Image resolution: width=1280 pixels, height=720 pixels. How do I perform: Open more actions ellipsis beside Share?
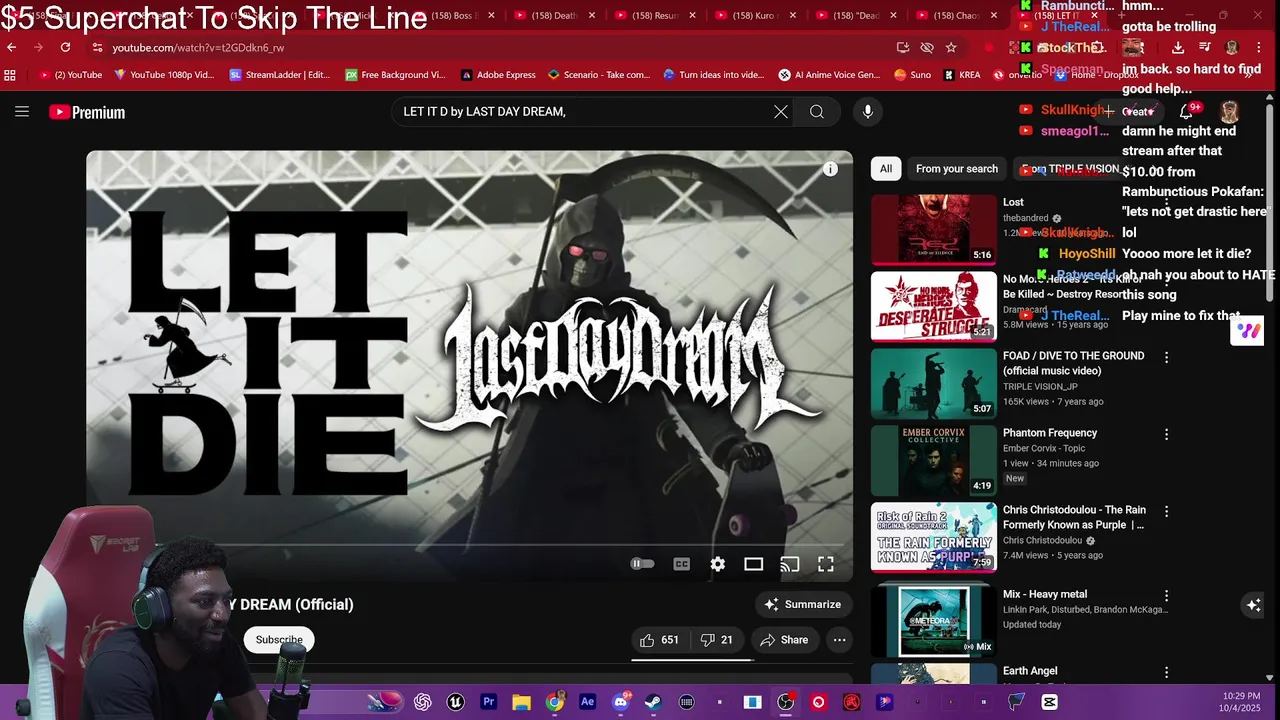click(840, 640)
